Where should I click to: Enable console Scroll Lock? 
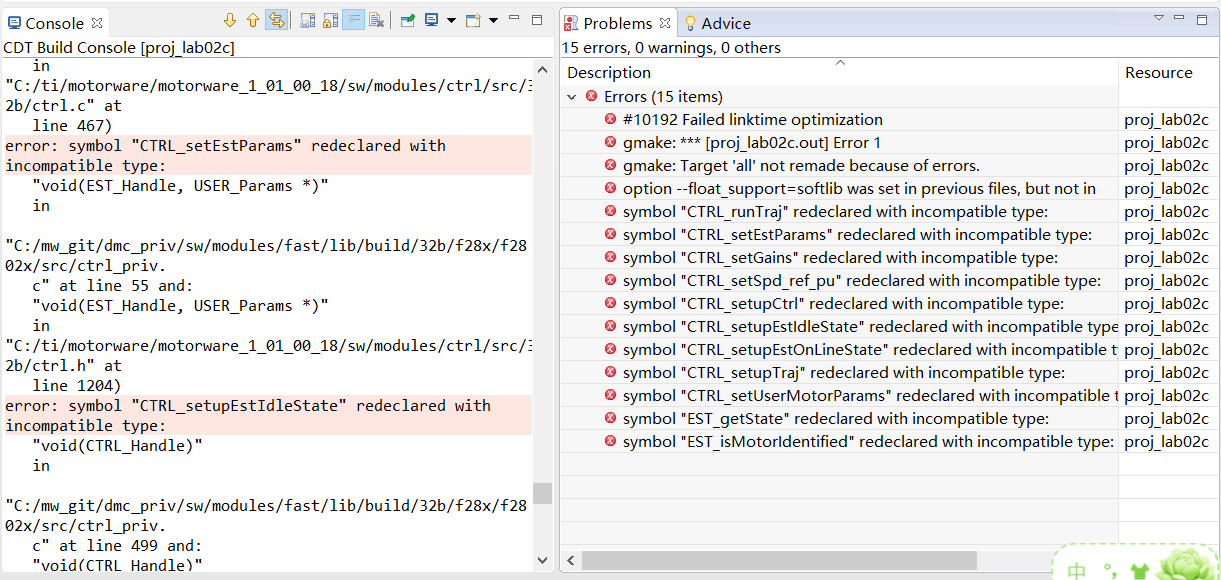(330, 20)
